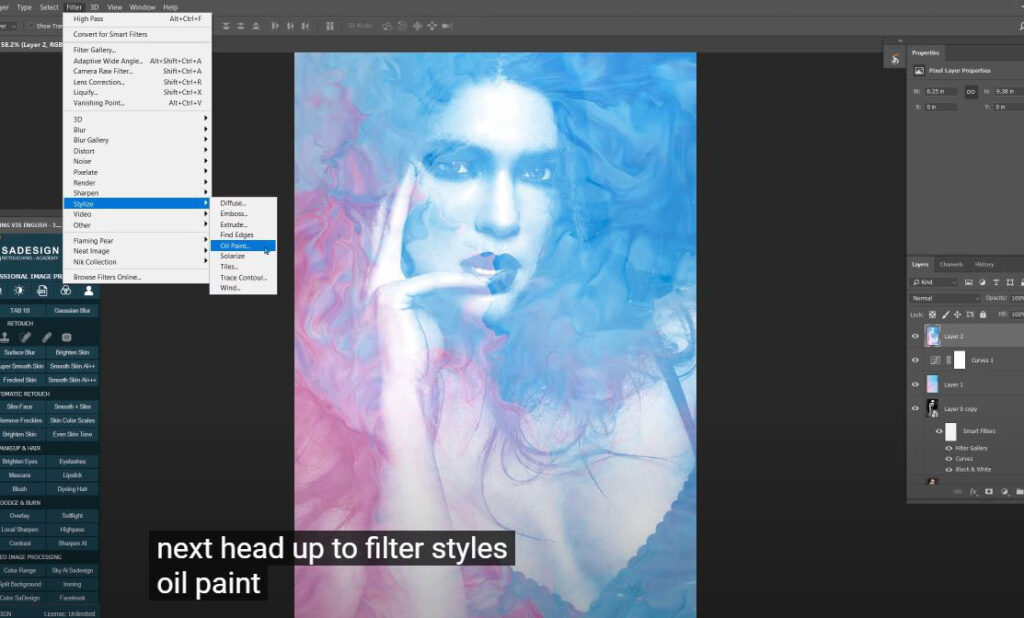Click the Add layer mask icon in Layers panel
The height and width of the screenshot is (618, 1024).
pos(988,491)
